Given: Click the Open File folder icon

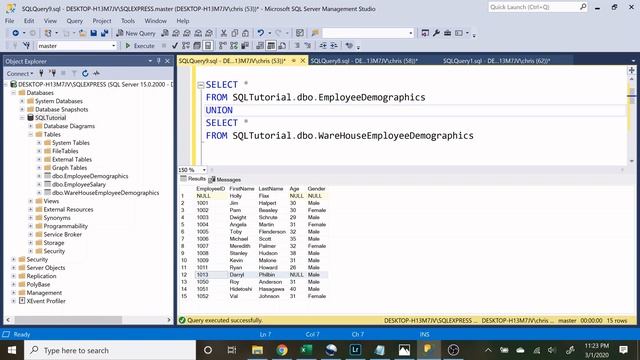Looking at the screenshot, I should coord(82,33).
